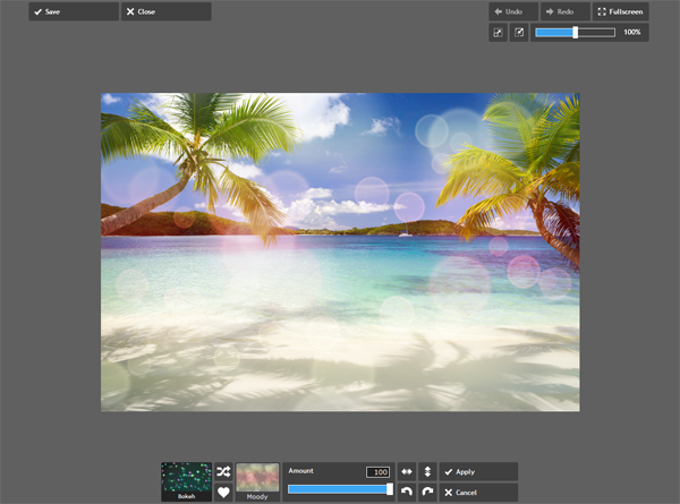This screenshot has width=680, height=504.
Task: Flip the overlay vertically
Action: click(427, 471)
